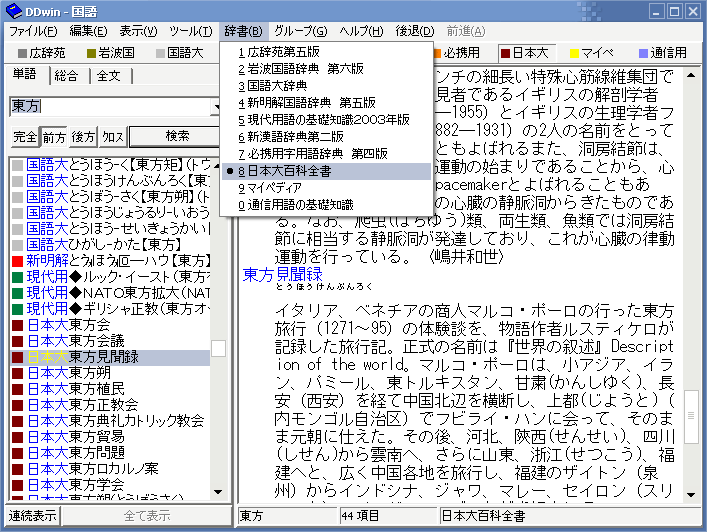Switch to the 総合 search tab

pos(67,76)
